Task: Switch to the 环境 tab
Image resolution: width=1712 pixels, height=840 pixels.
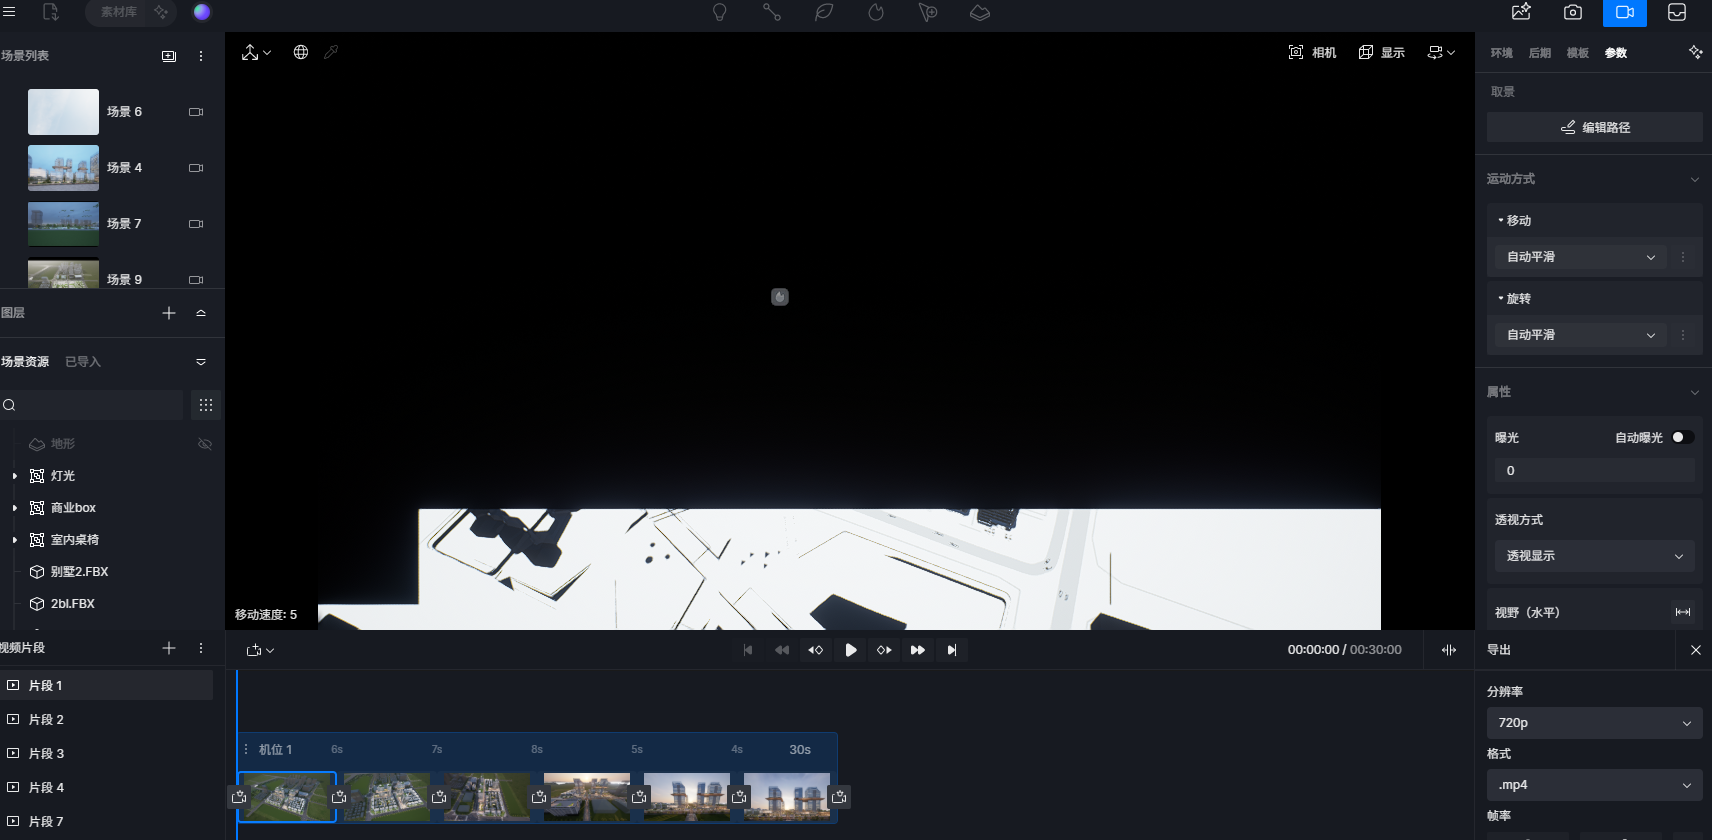Action: point(1501,53)
